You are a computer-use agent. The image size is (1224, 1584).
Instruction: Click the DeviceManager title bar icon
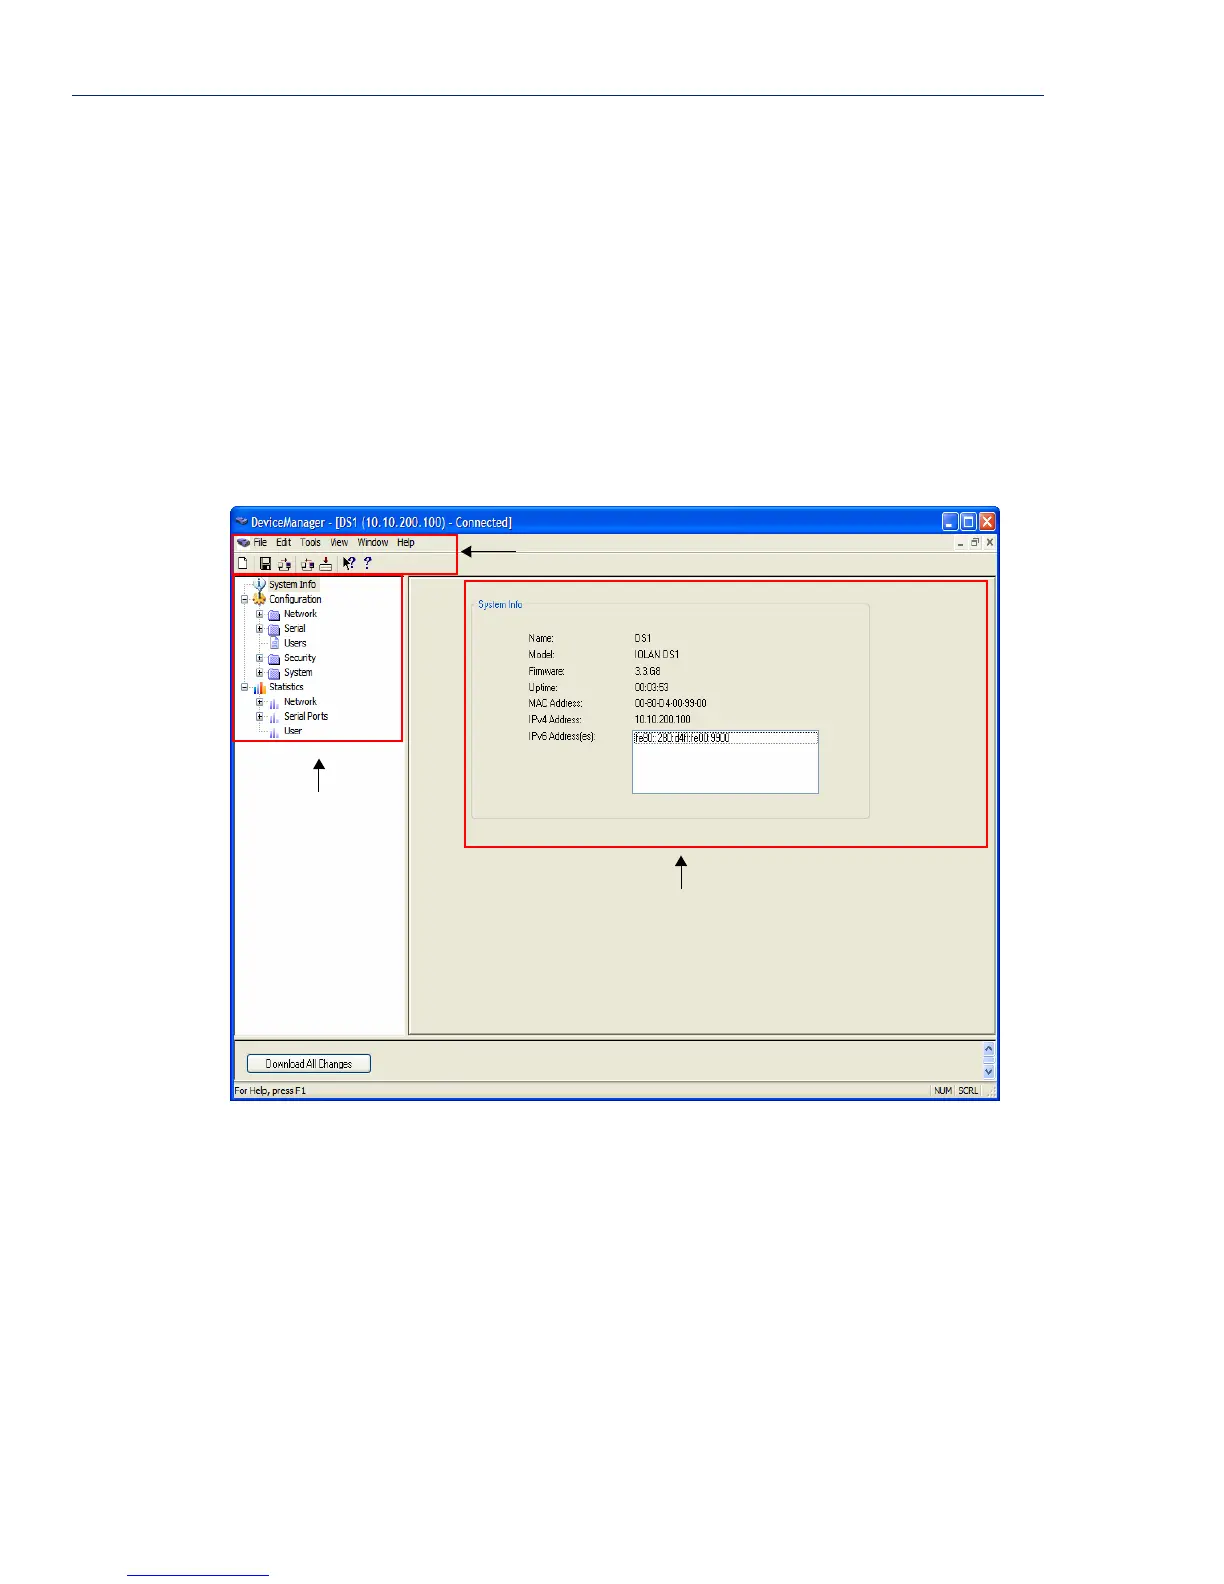[241, 522]
